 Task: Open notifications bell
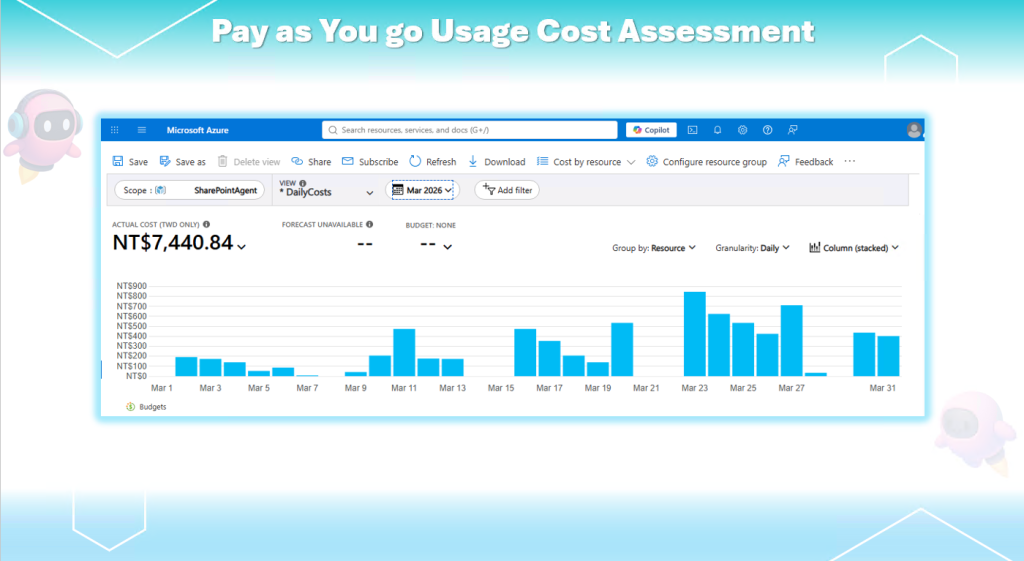717,130
